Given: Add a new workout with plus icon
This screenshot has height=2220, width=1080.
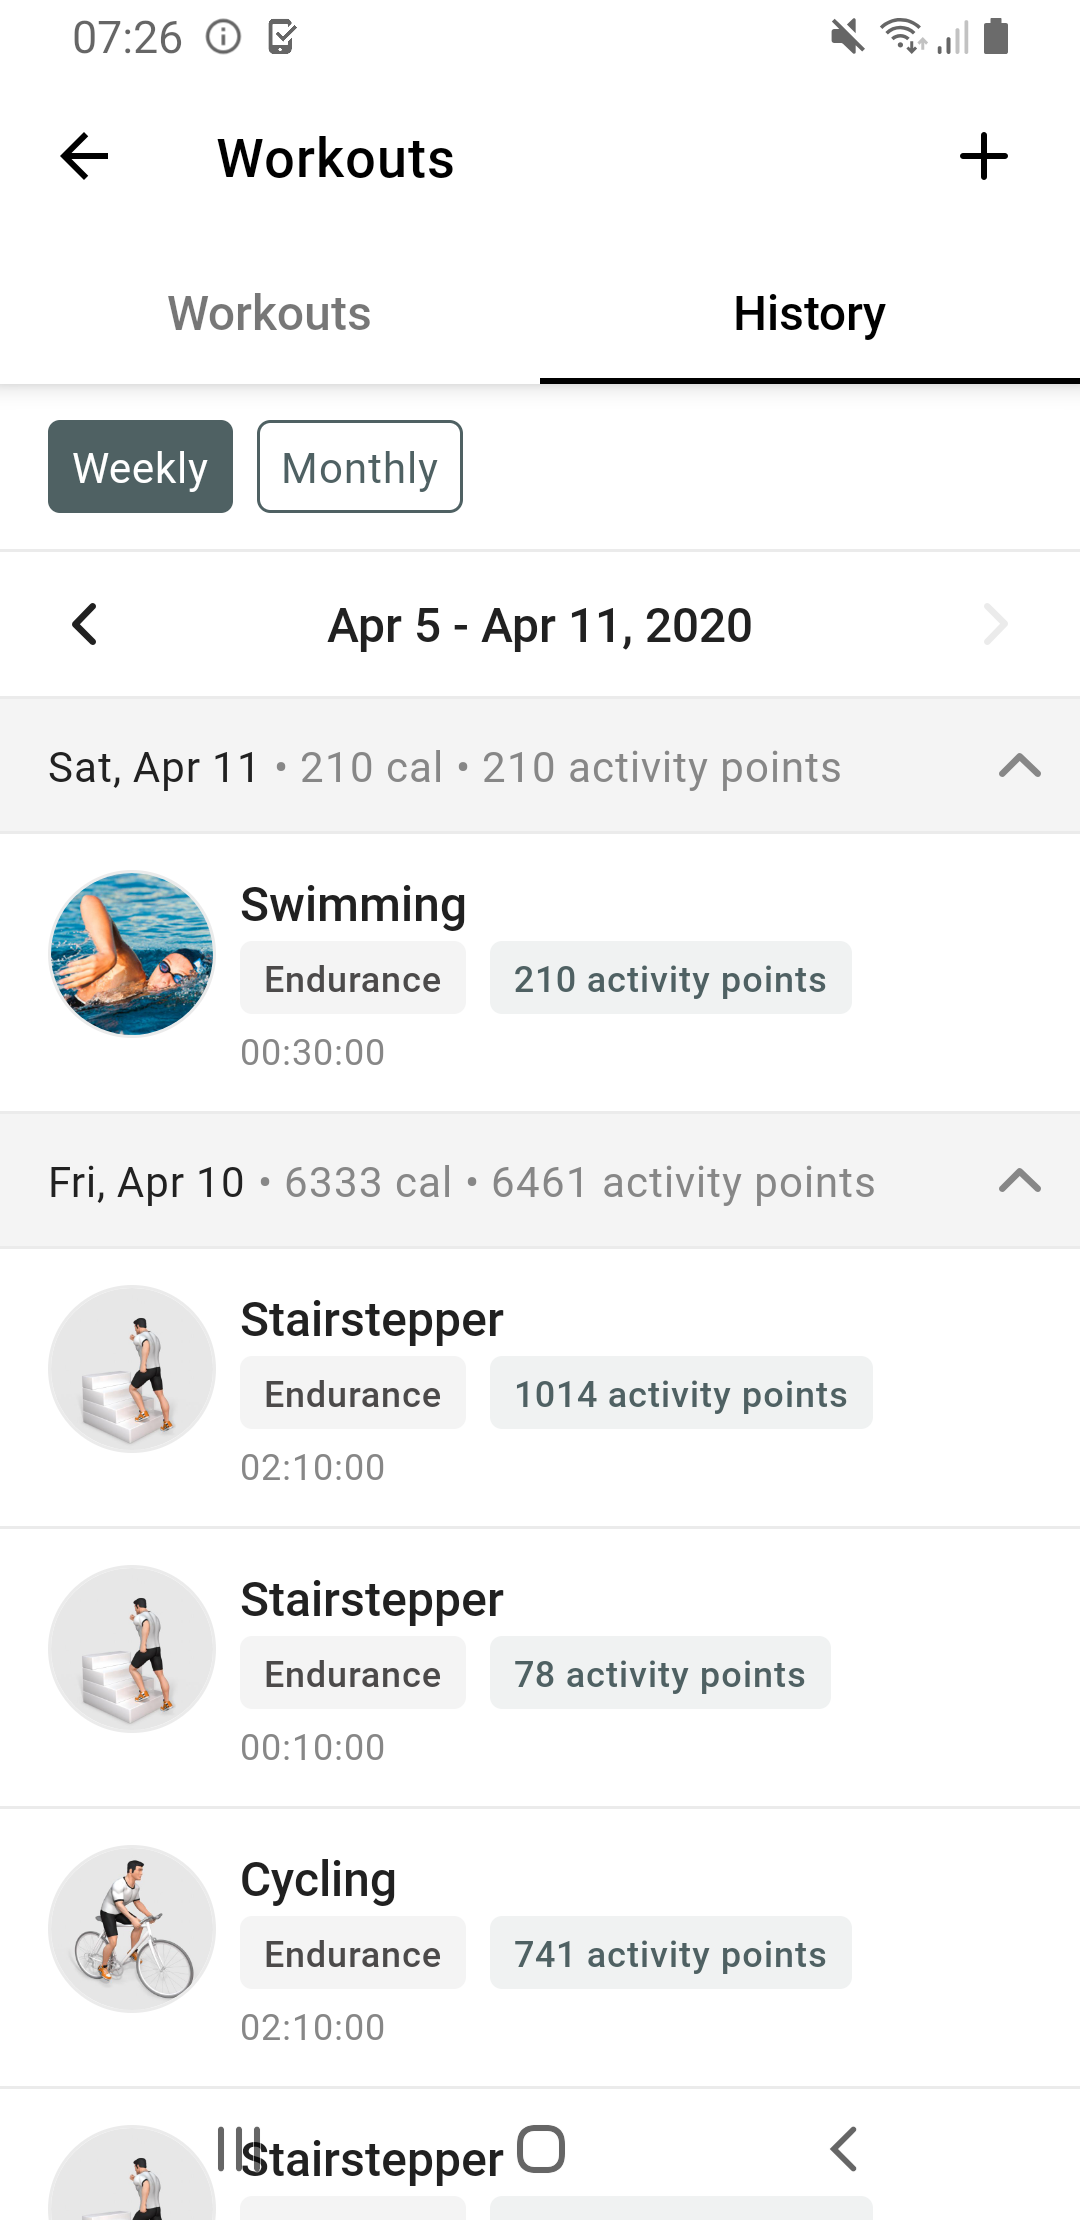Looking at the screenshot, I should 983,157.
